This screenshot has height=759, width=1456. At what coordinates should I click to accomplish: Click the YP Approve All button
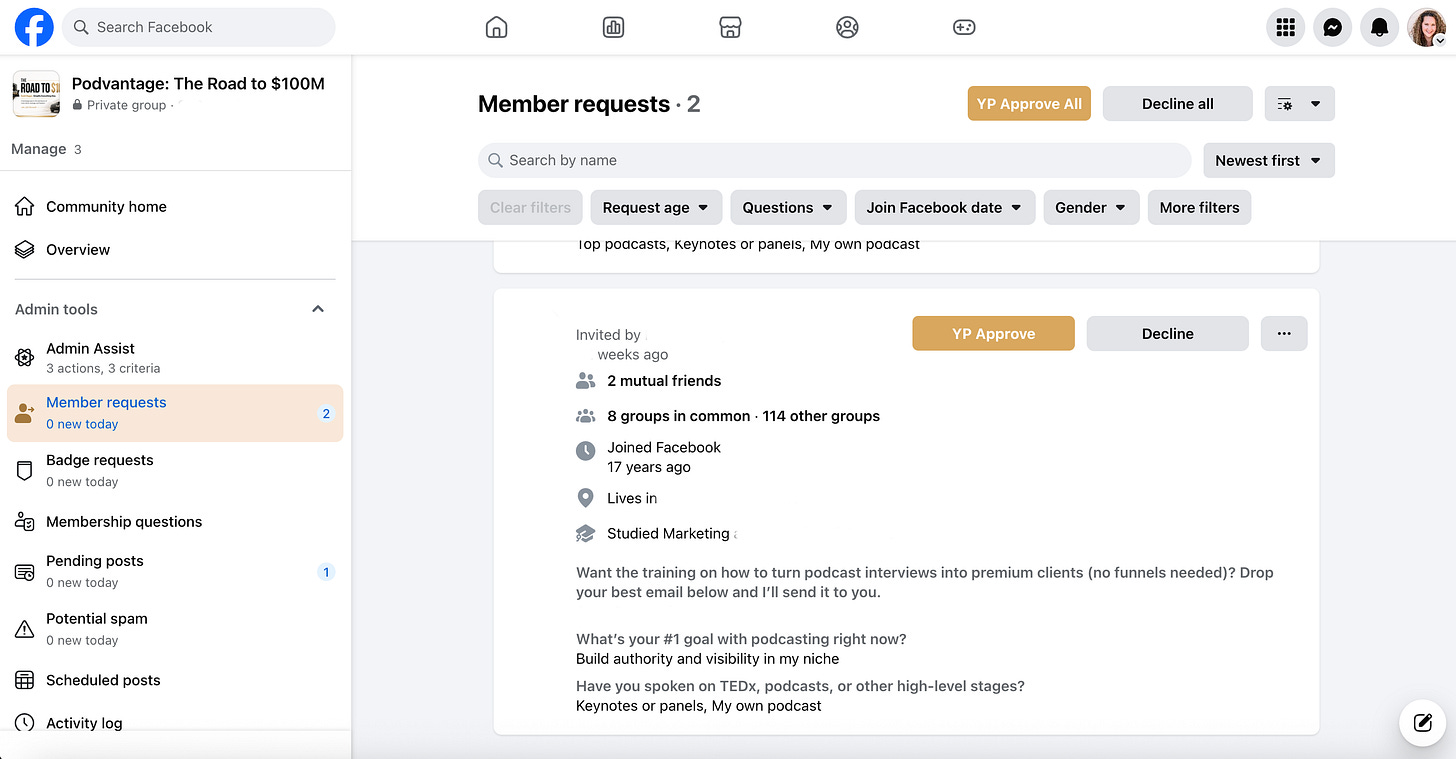coord(1029,104)
